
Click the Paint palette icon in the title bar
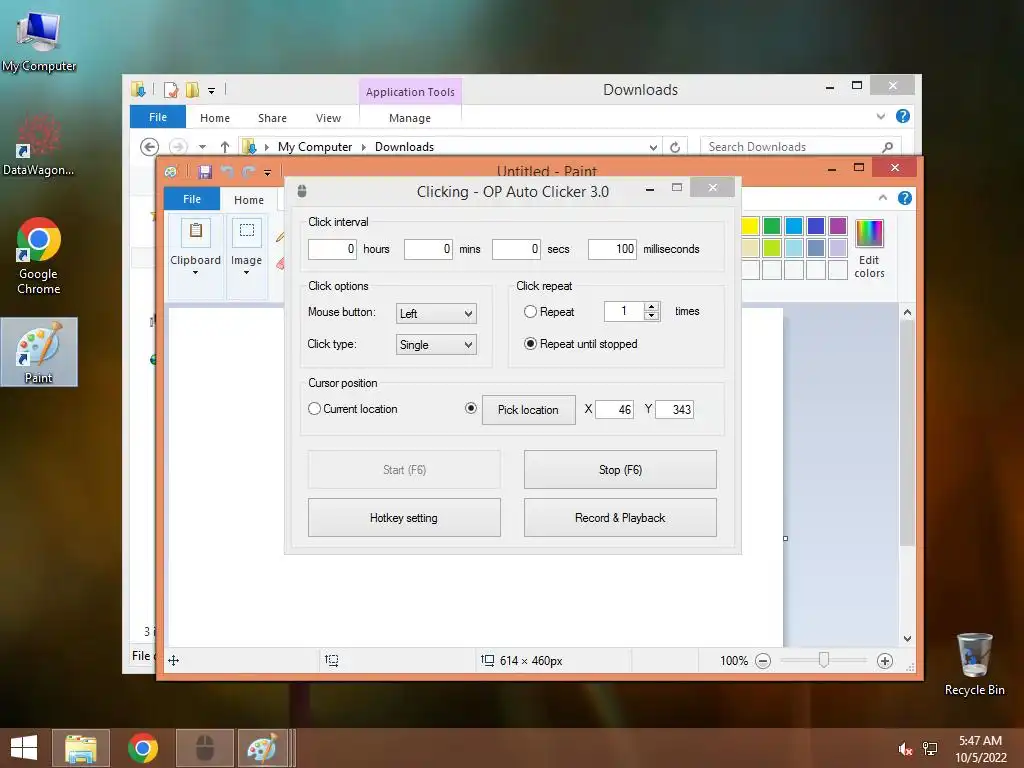(x=171, y=172)
